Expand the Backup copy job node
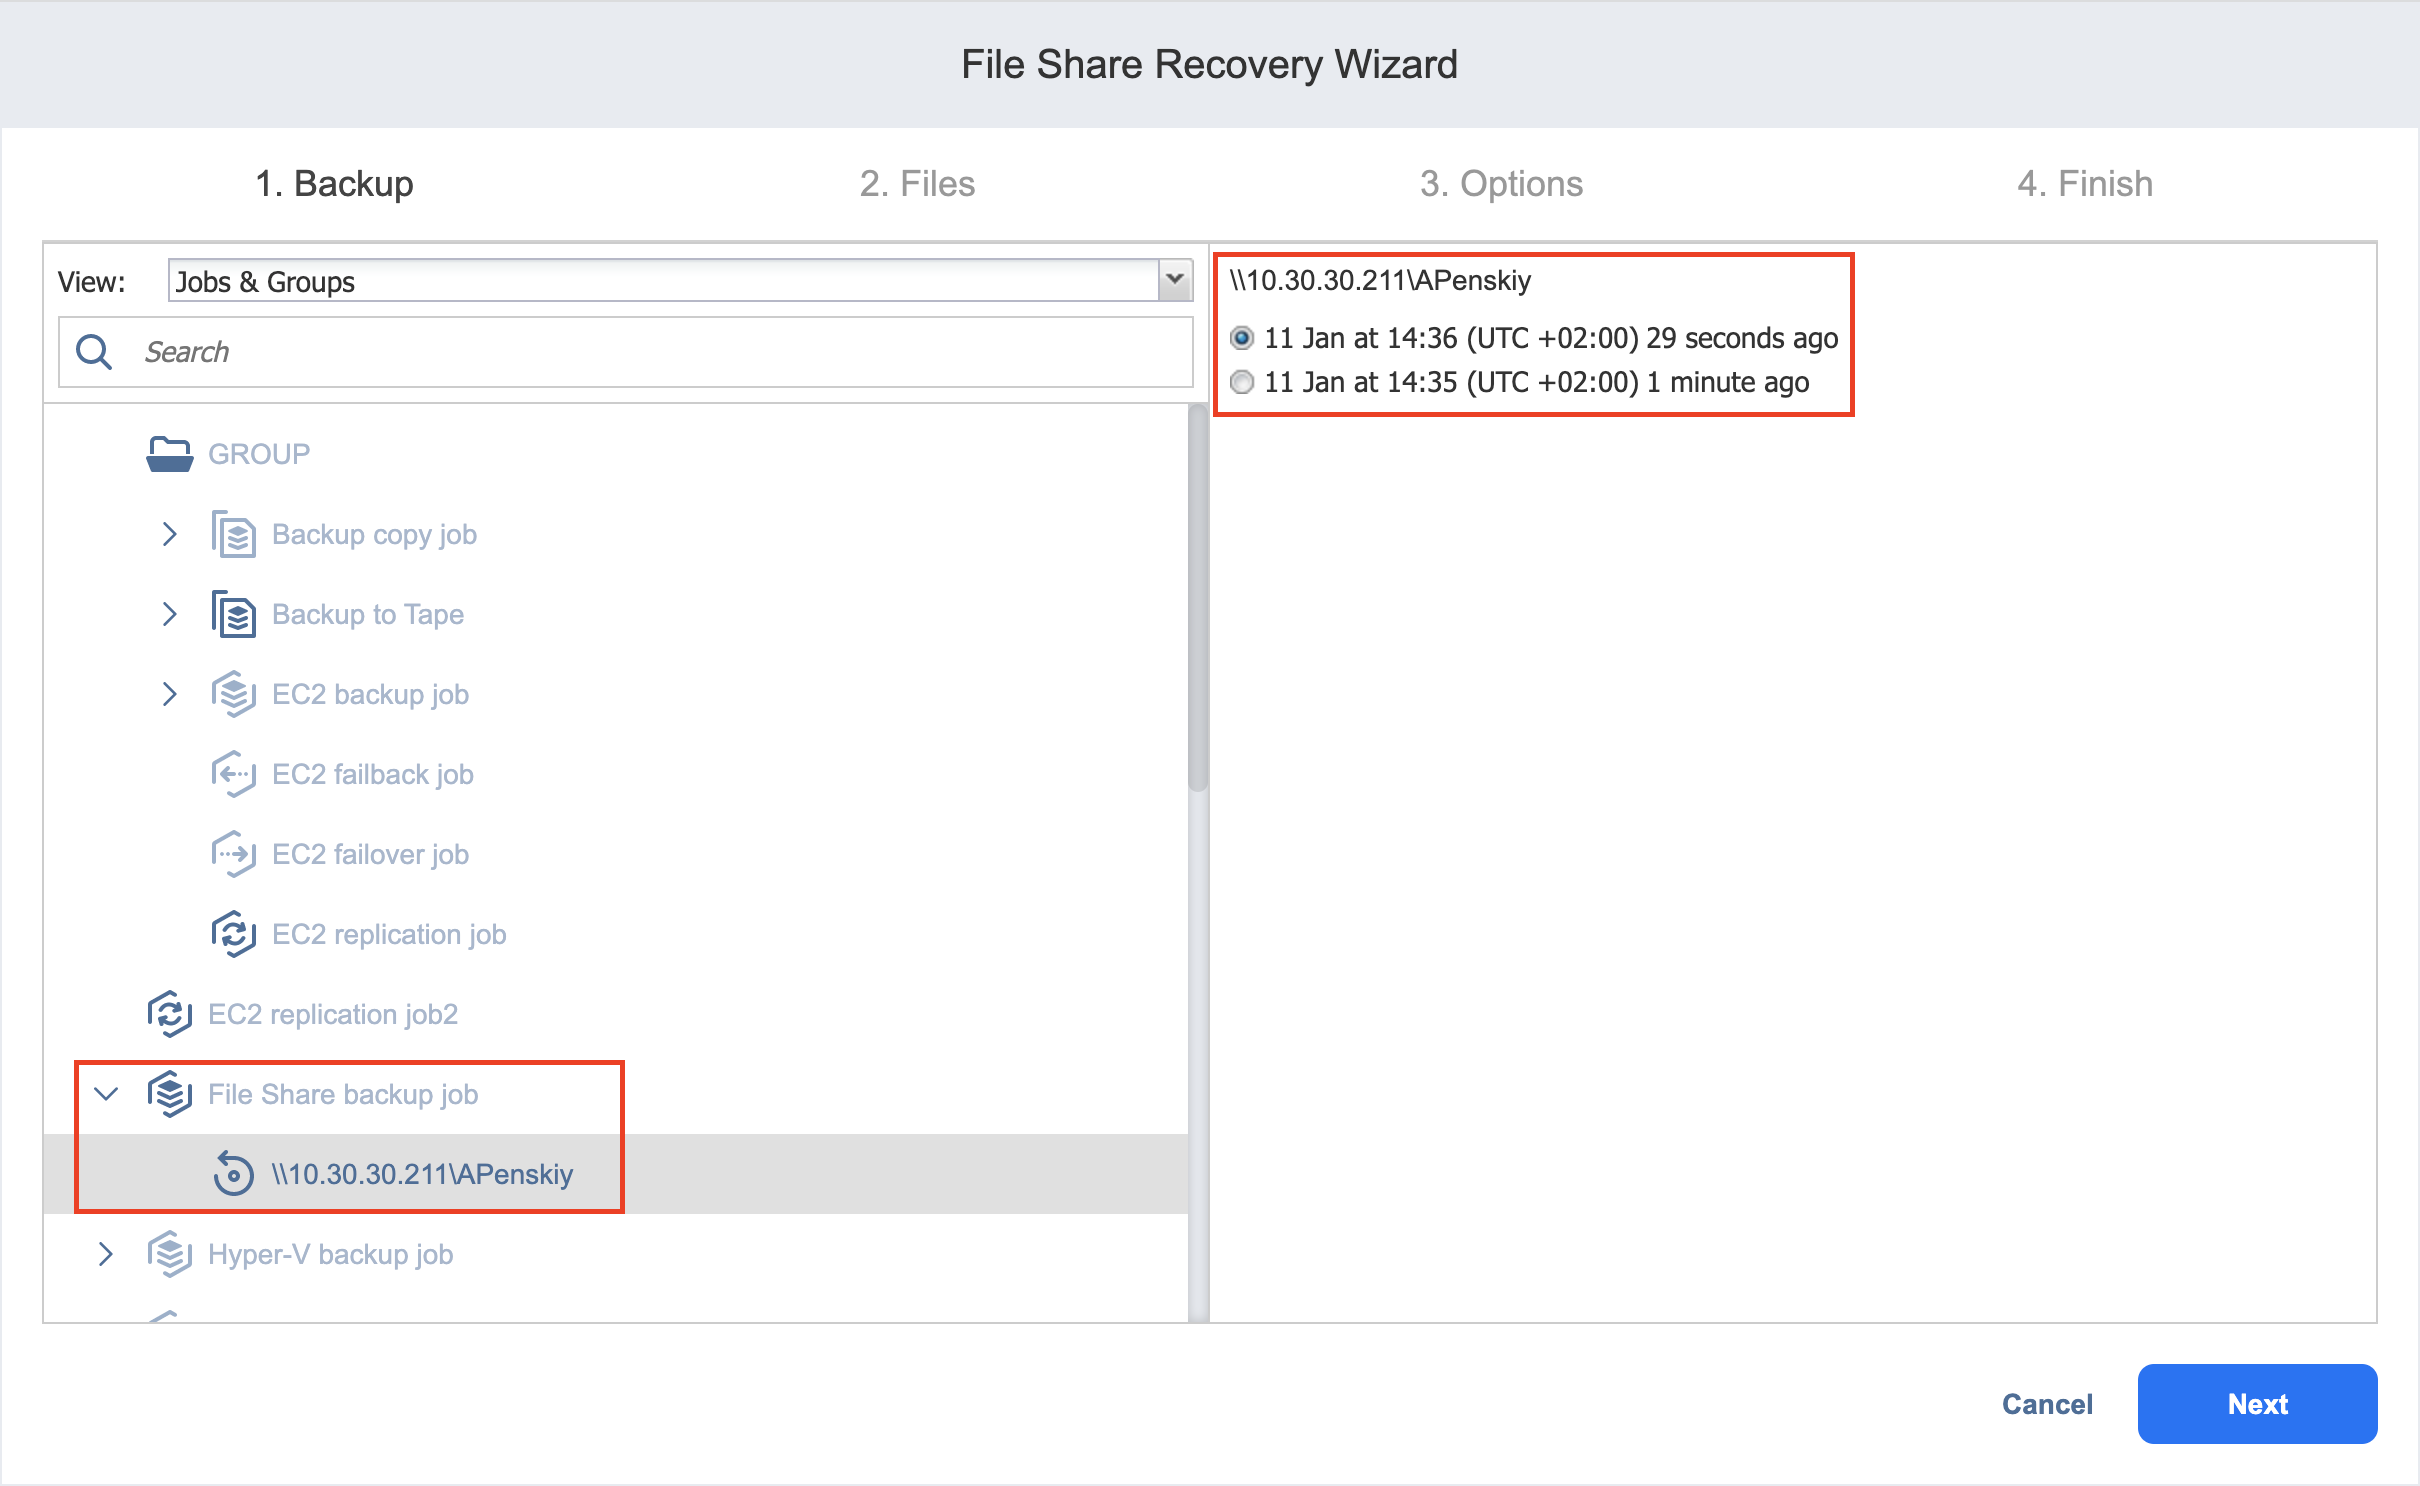 tap(169, 534)
